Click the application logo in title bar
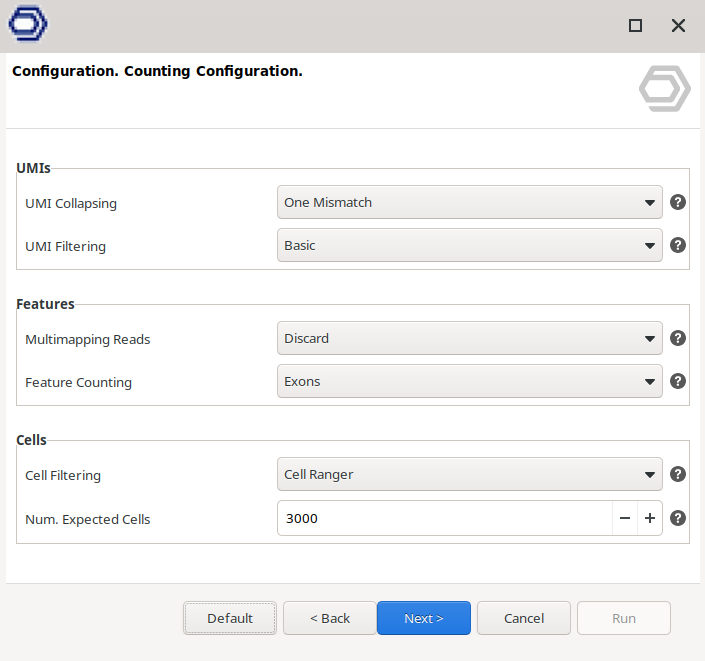The image size is (705, 661). 27,25
